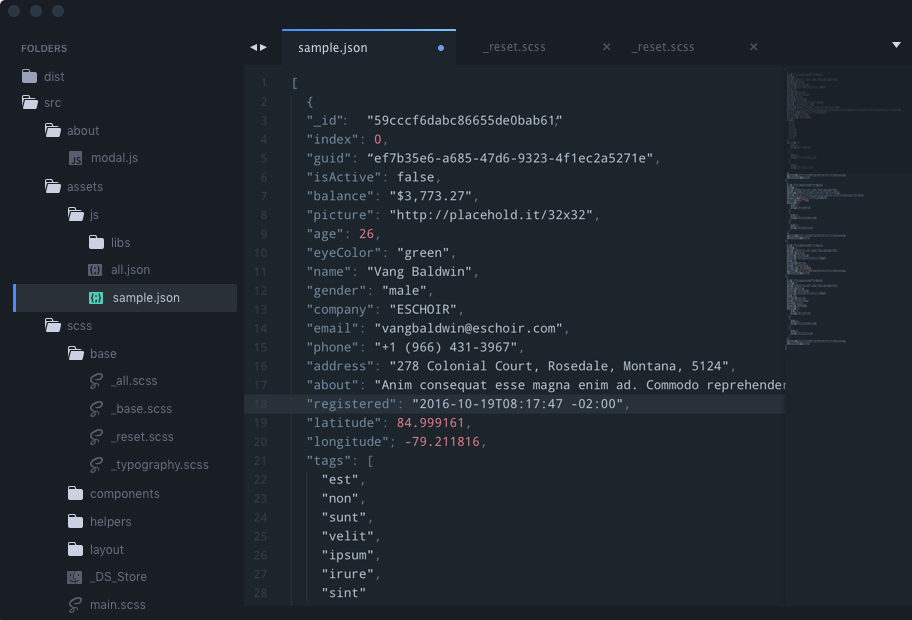The height and width of the screenshot is (620, 912).
Task: Click line number 1 in gutter
Action: click(263, 83)
